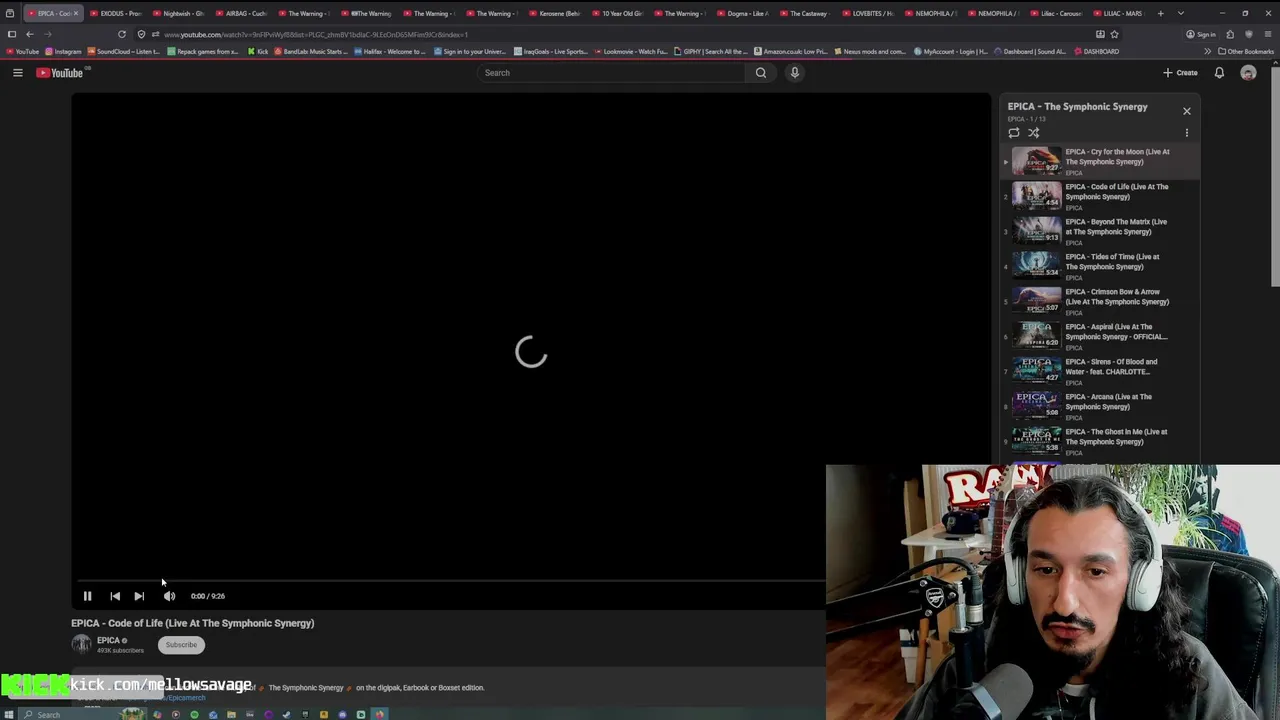Open the browser application menu
The height and width of the screenshot is (720, 1280).
pyautogui.click(x=1267, y=34)
